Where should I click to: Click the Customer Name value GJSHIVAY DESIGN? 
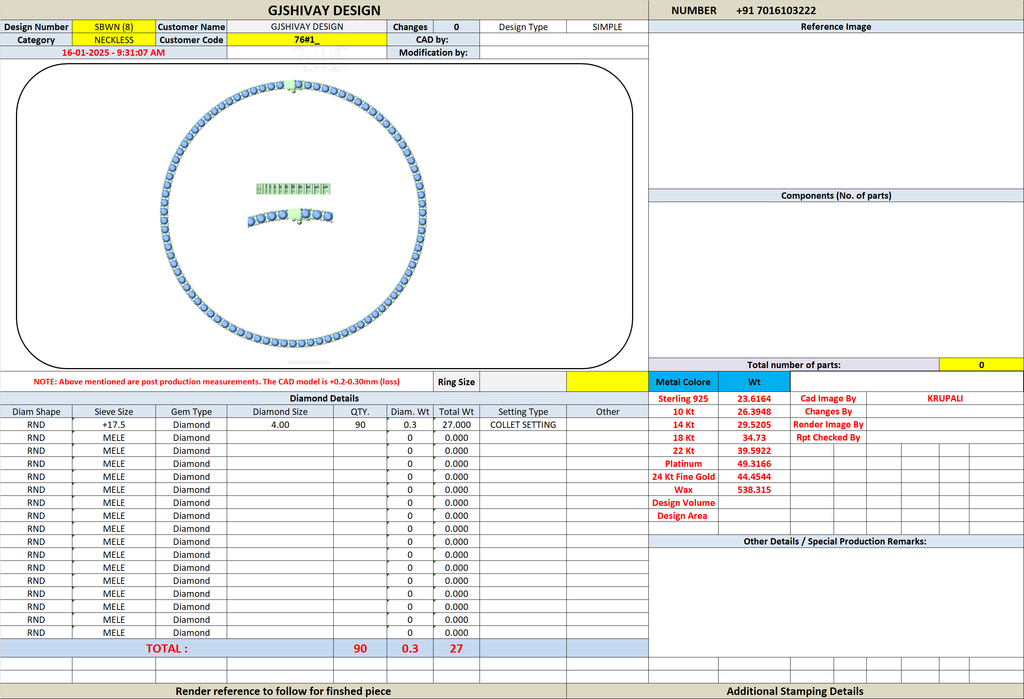click(307, 27)
